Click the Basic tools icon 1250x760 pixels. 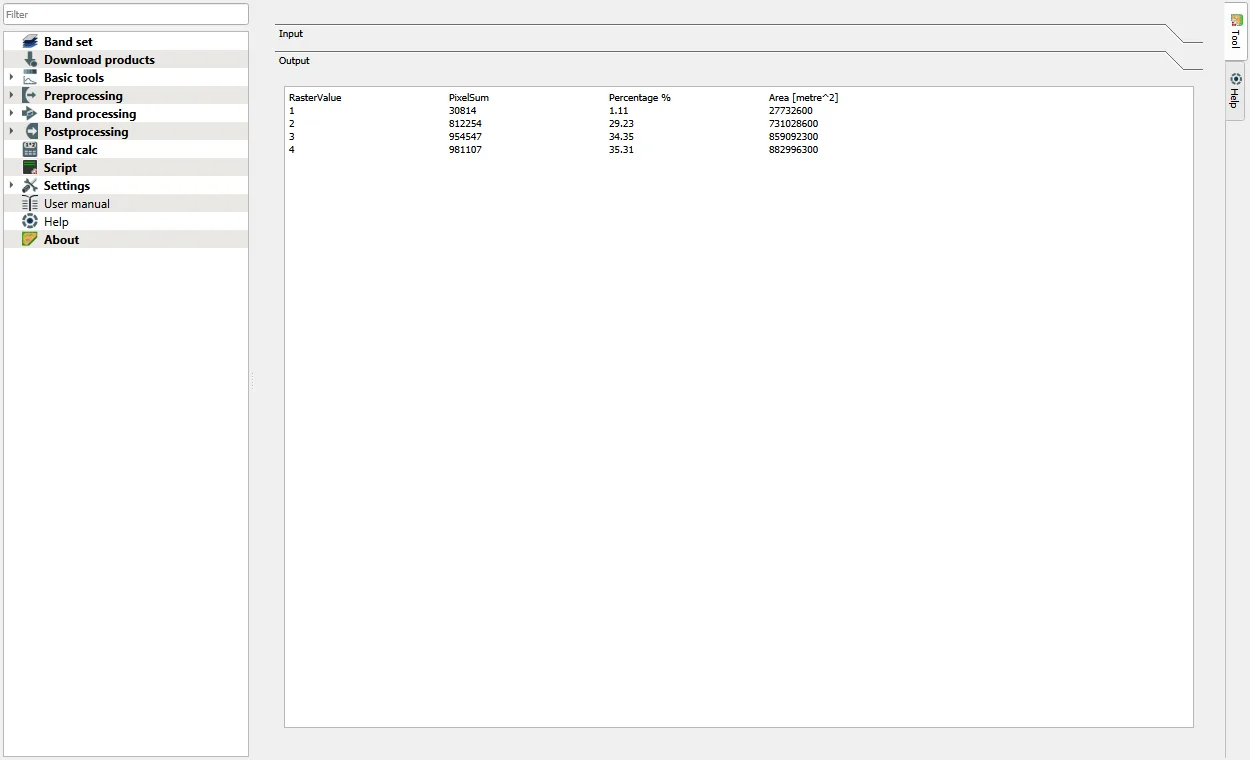(30, 78)
